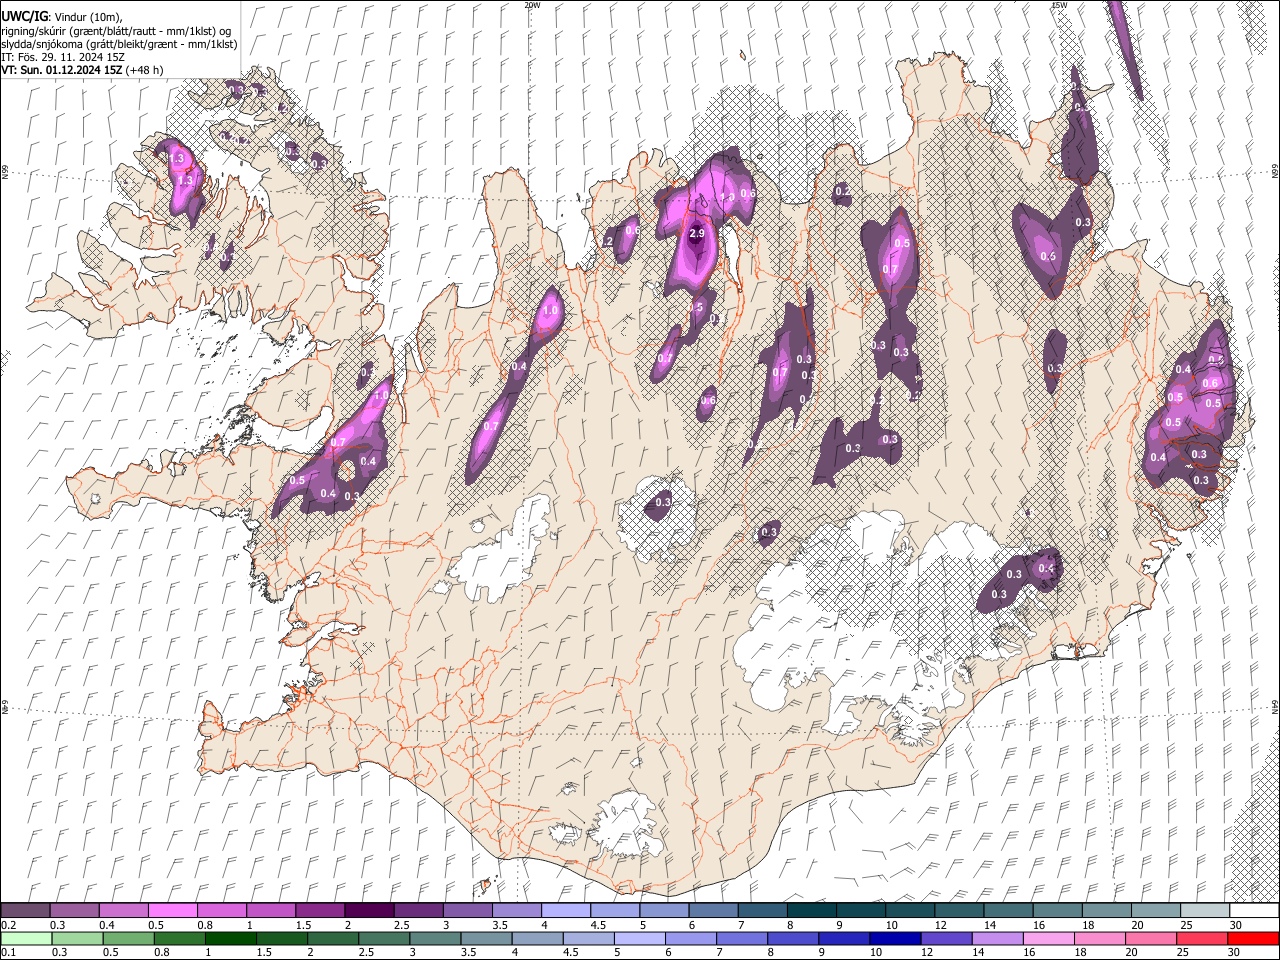Click the 16–18 light pink rain swatch
1280x960 pixels.
point(1048,938)
